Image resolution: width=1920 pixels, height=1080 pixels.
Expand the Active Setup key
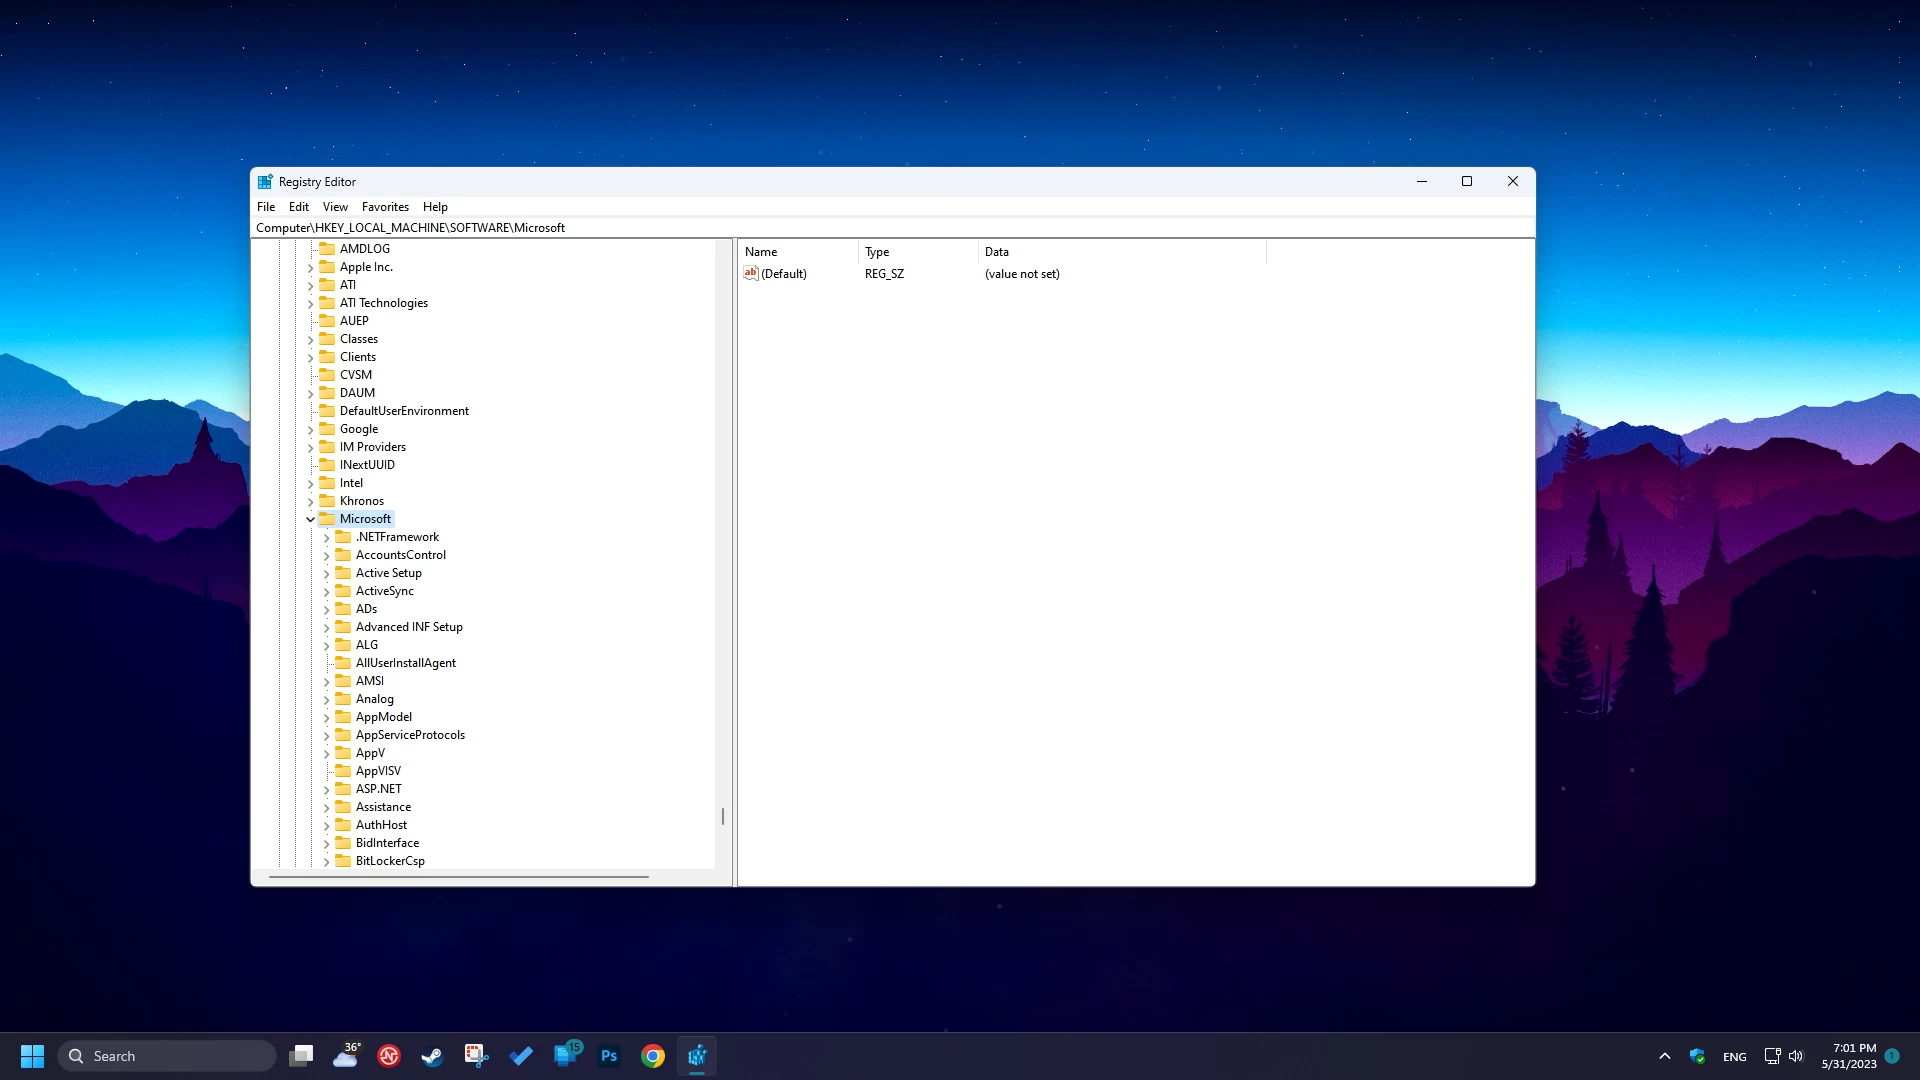326,574
